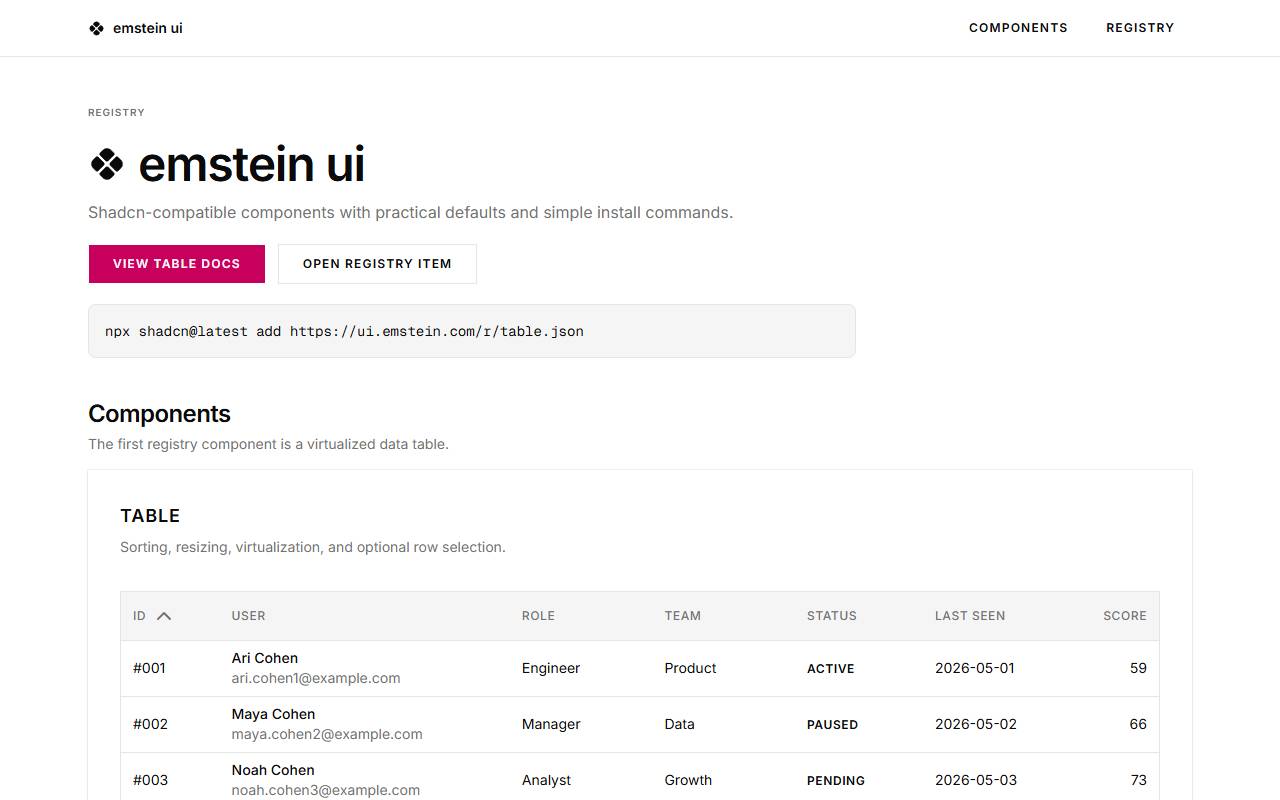1280x800 pixels.
Task: Click the Product team cell
Action: 691,668
